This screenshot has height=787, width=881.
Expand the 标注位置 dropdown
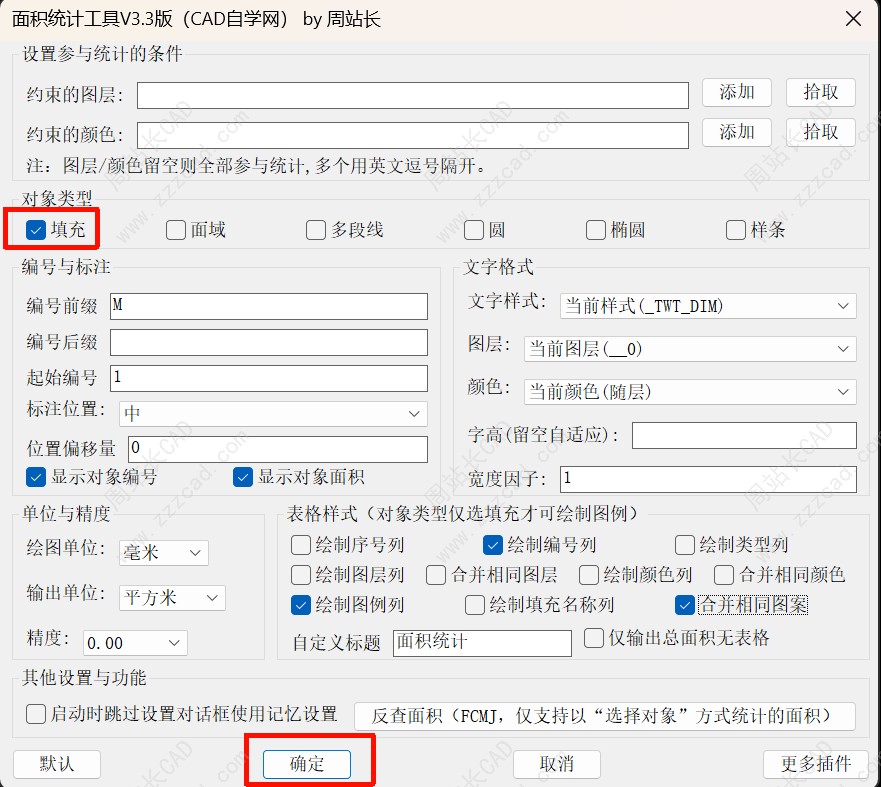tap(273, 413)
